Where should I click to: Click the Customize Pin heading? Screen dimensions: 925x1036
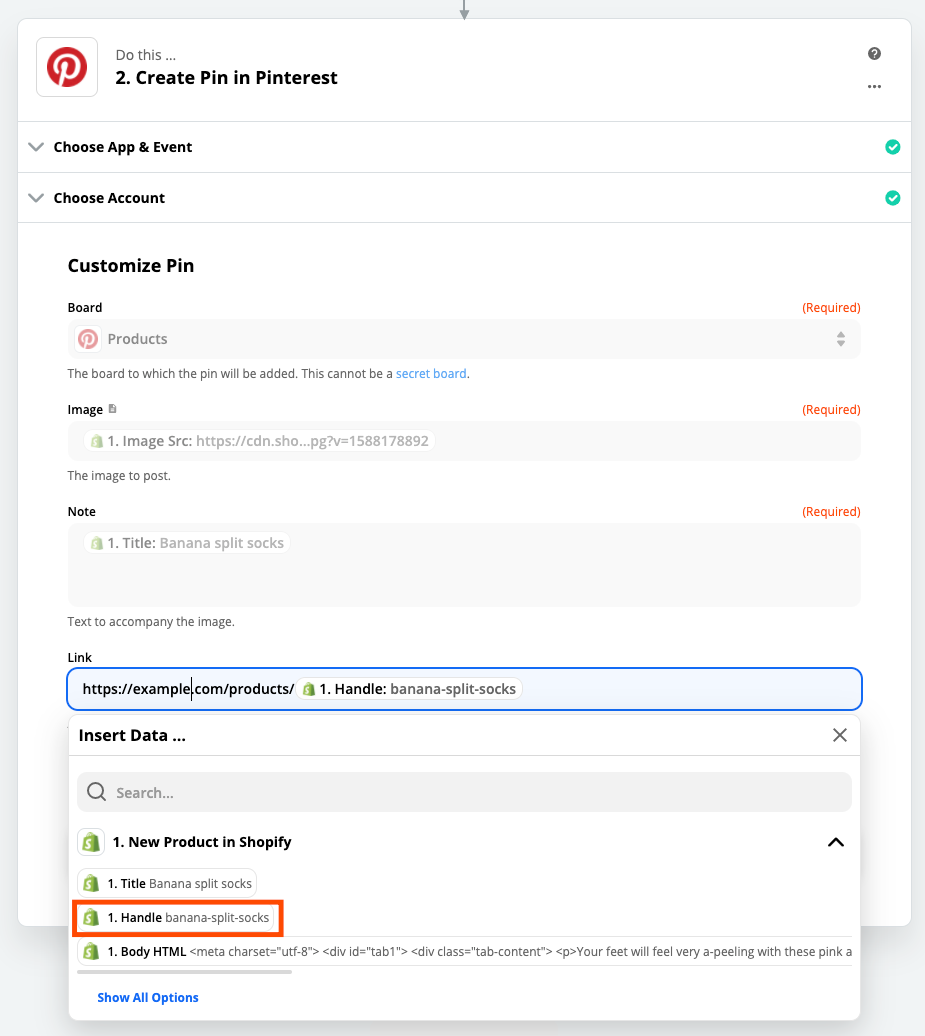[131, 266]
